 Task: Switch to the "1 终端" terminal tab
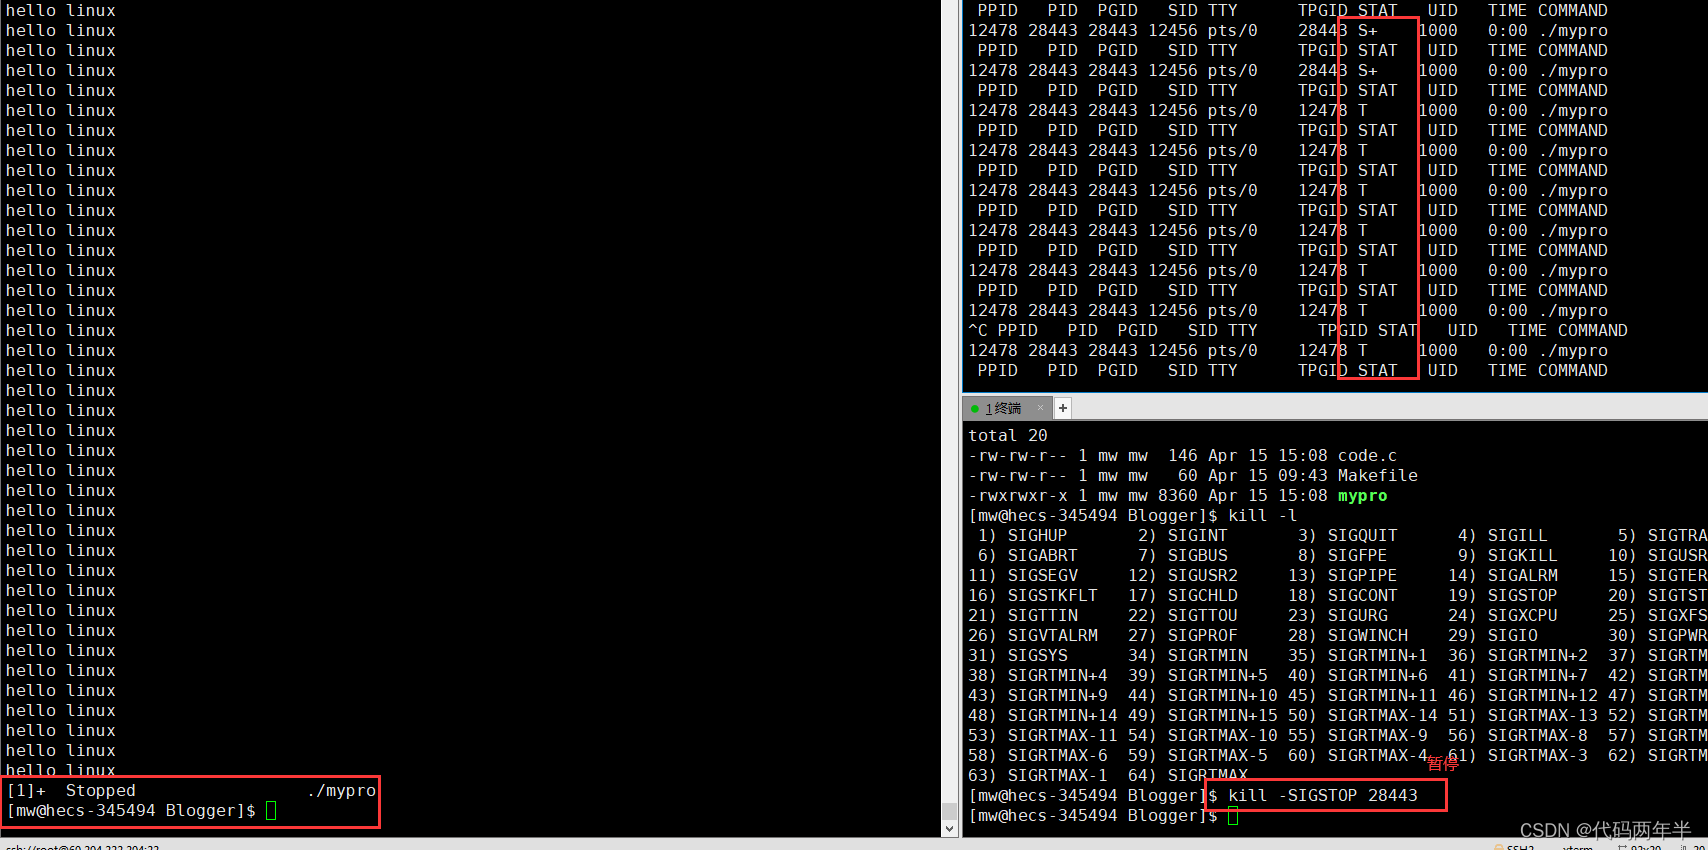pyautogui.click(x=1003, y=408)
